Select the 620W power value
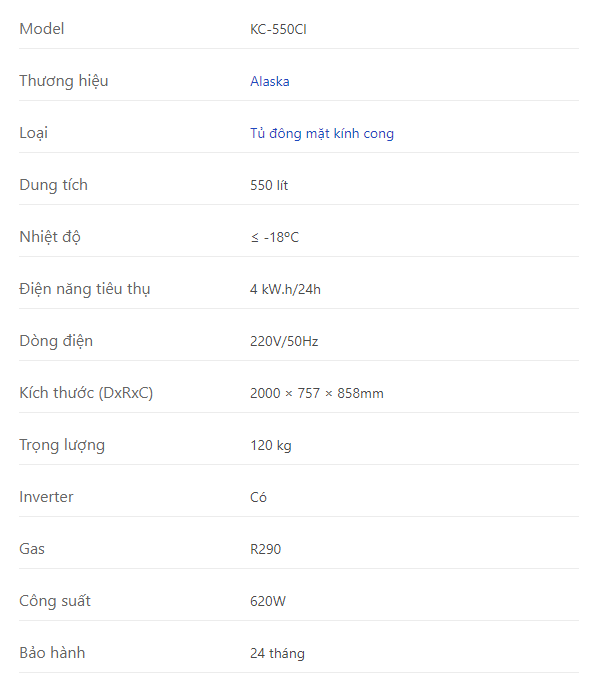This screenshot has height=673, width=596. point(268,601)
